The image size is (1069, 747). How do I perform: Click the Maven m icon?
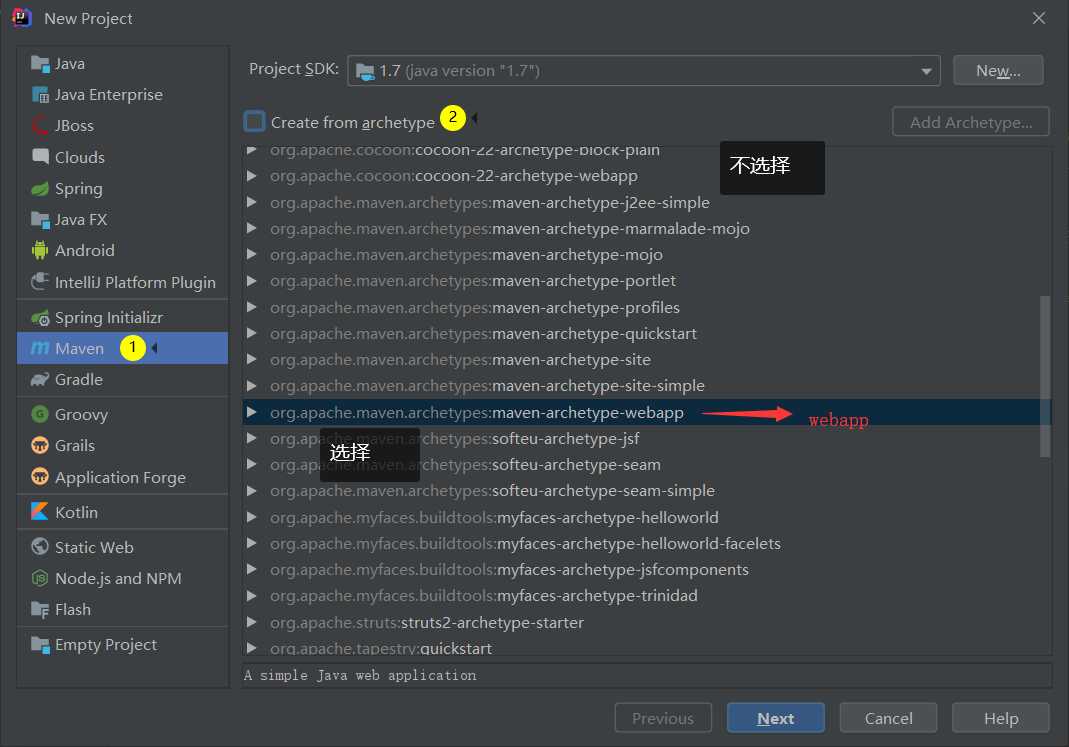40,348
